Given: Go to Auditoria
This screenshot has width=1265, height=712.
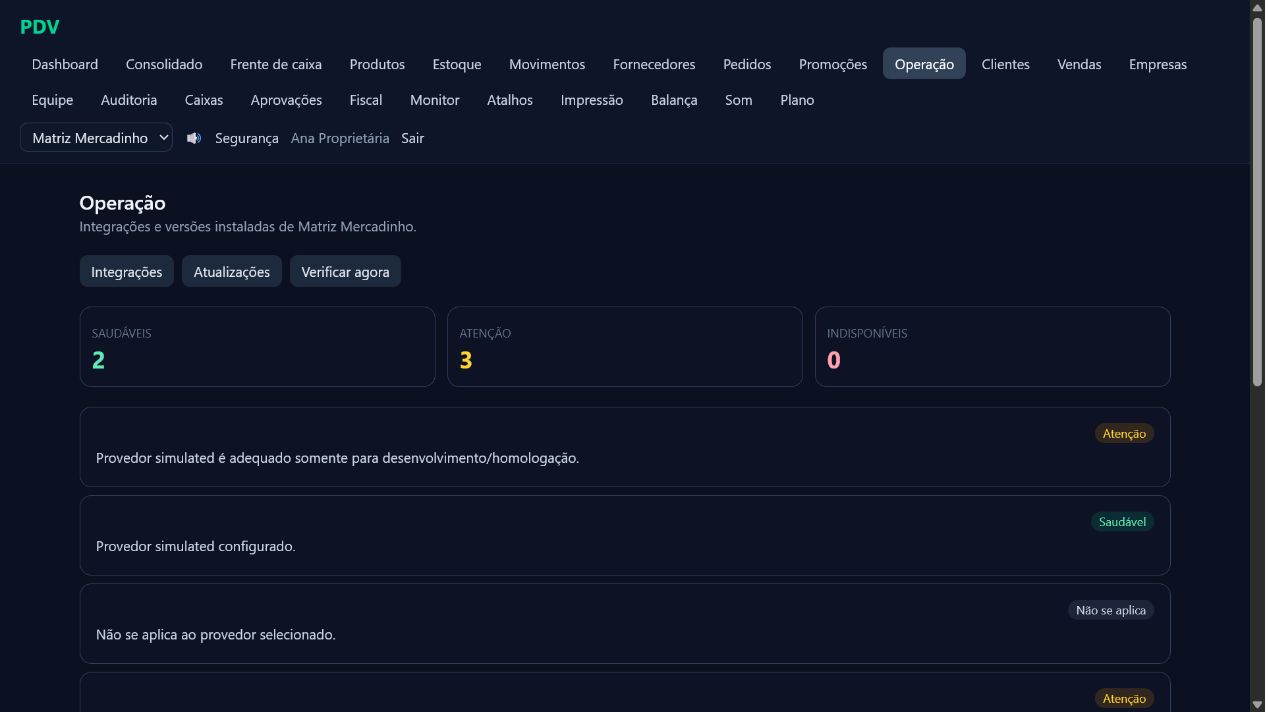Looking at the screenshot, I should point(129,100).
